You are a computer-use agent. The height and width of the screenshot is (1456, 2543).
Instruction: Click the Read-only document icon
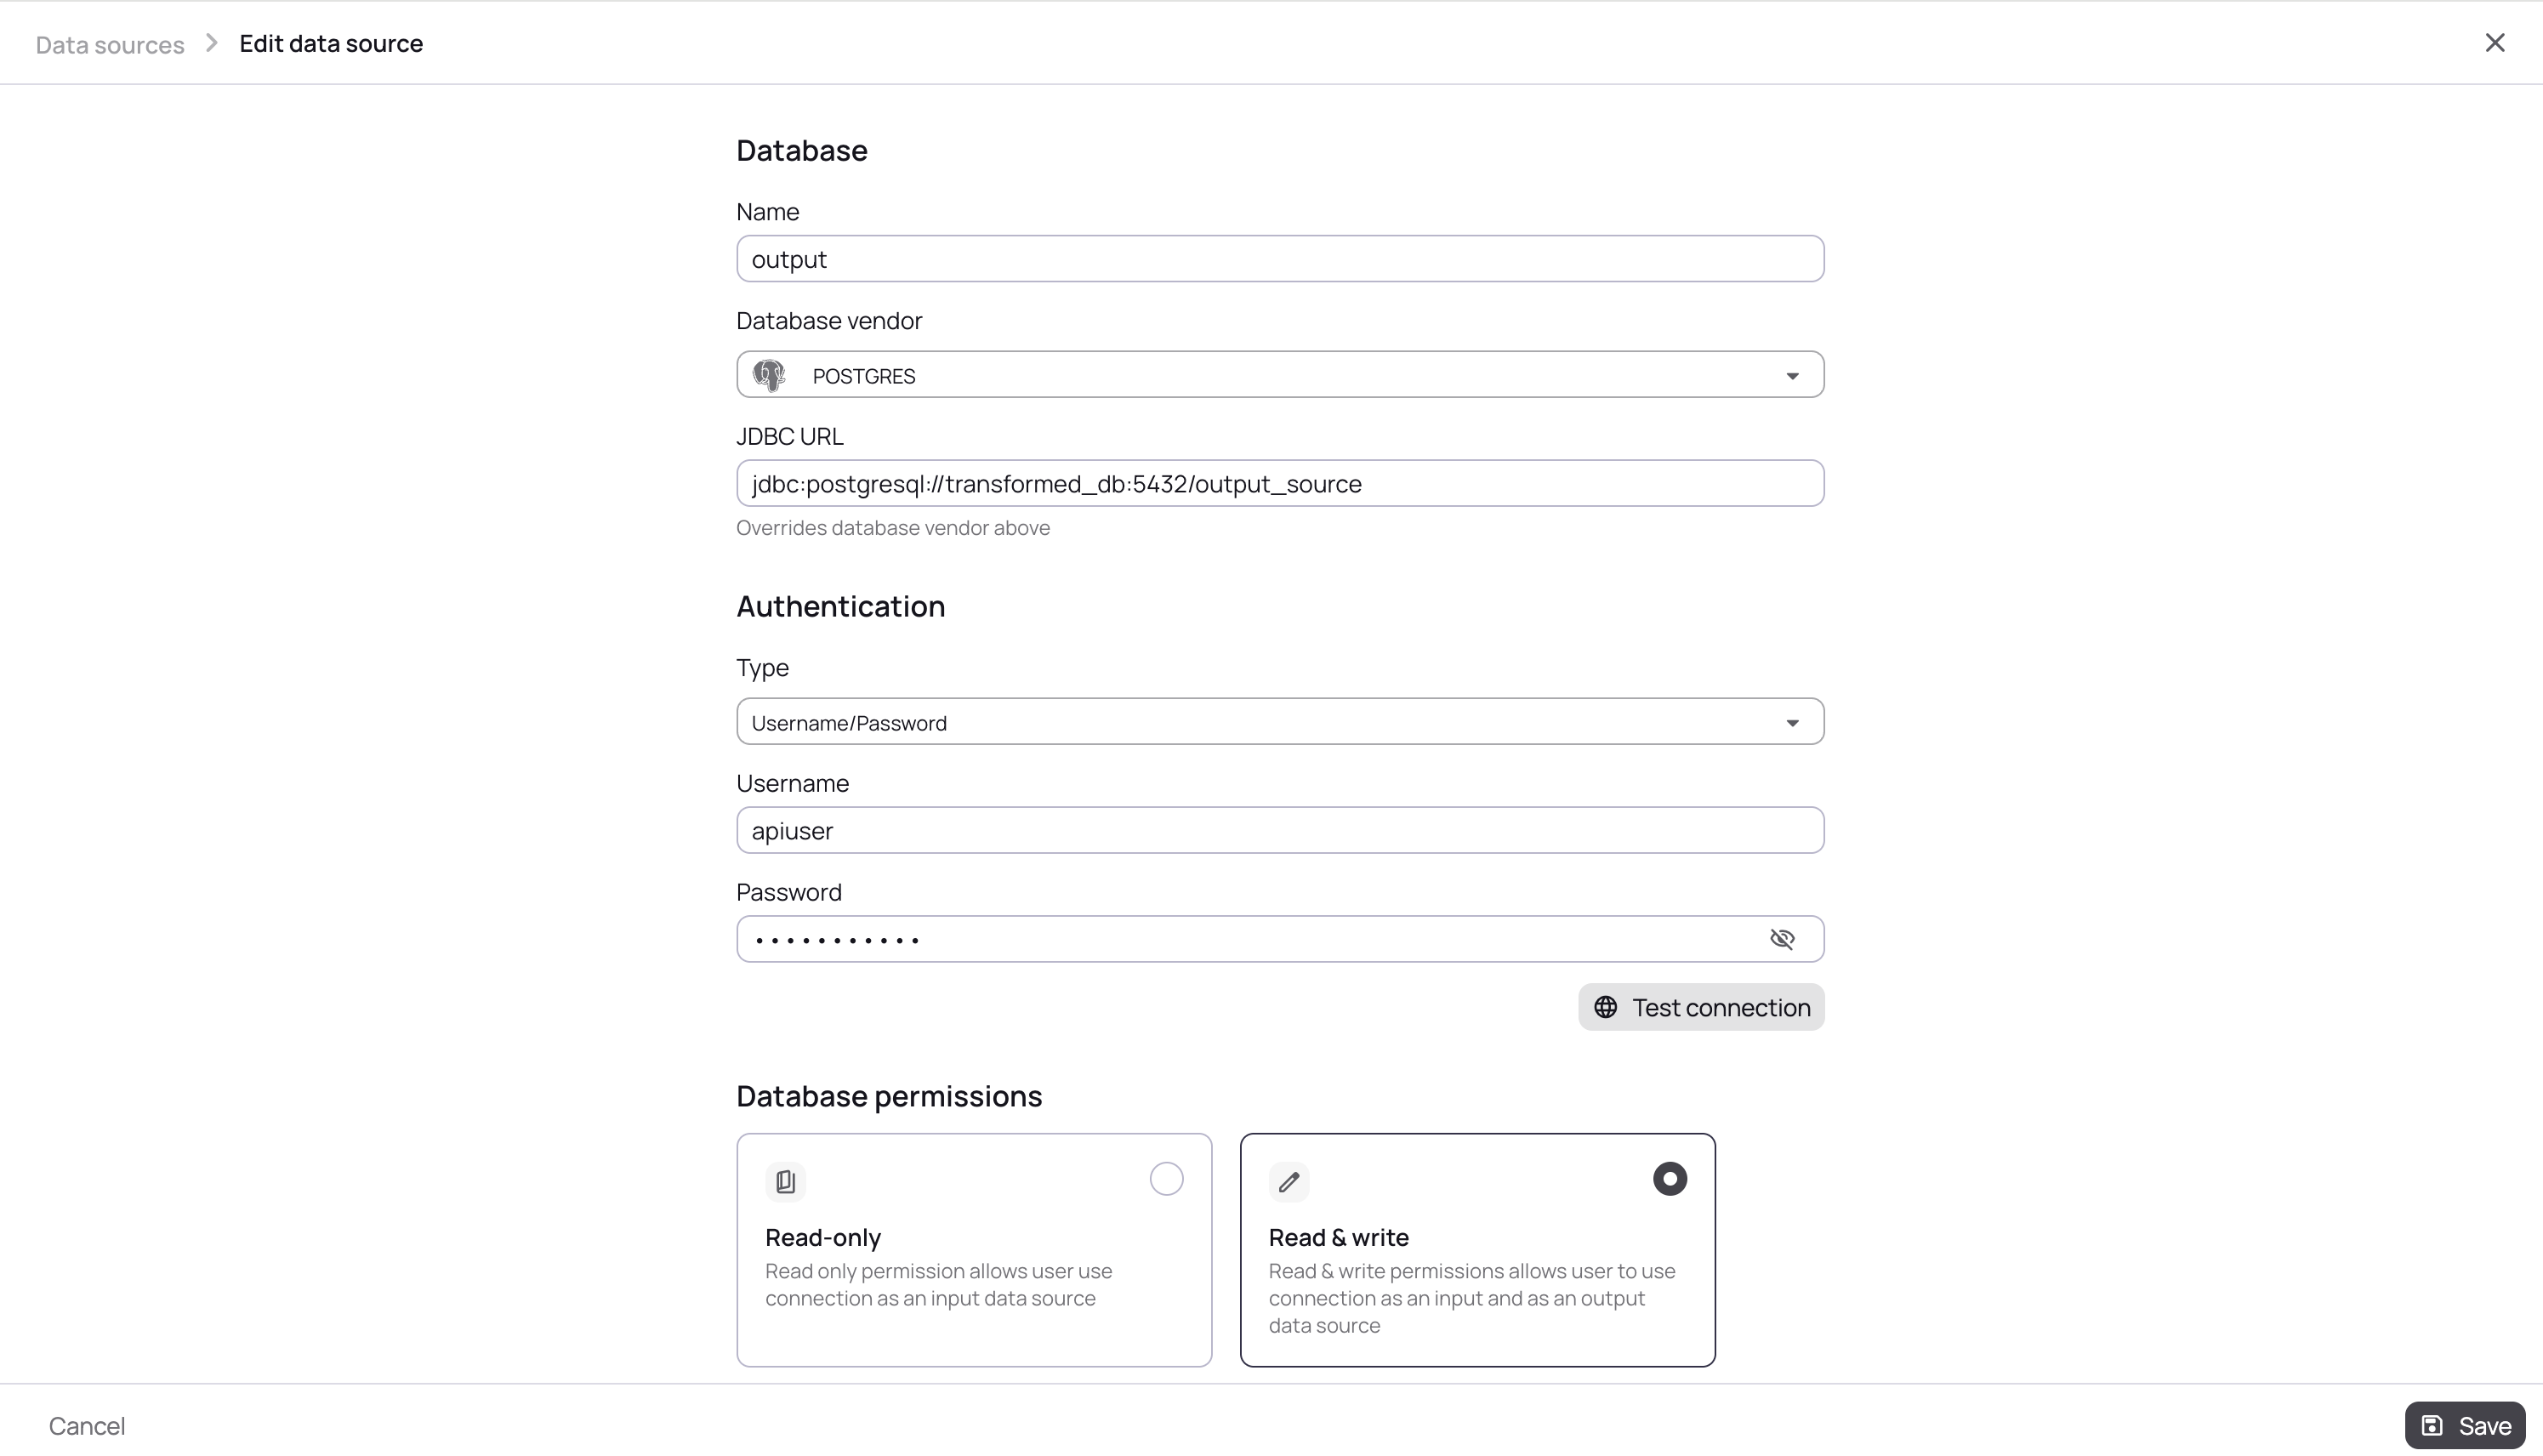[785, 1181]
